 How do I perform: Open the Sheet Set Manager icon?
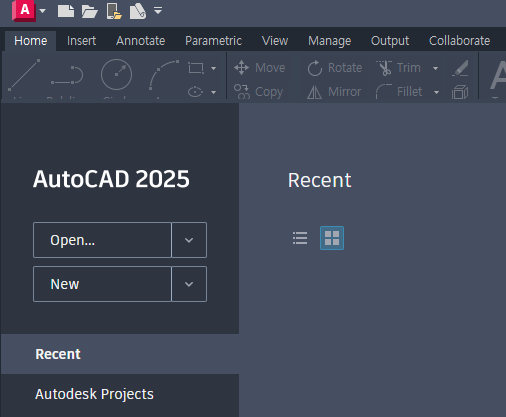tap(138, 11)
